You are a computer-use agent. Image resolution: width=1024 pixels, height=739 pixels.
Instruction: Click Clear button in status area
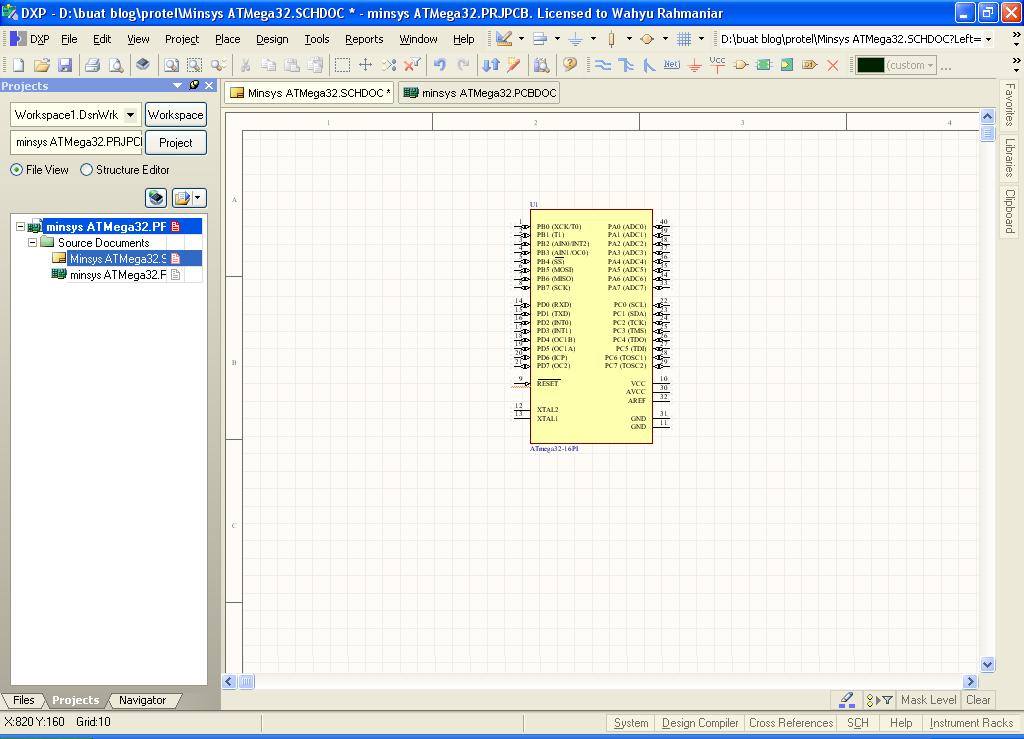(x=978, y=700)
